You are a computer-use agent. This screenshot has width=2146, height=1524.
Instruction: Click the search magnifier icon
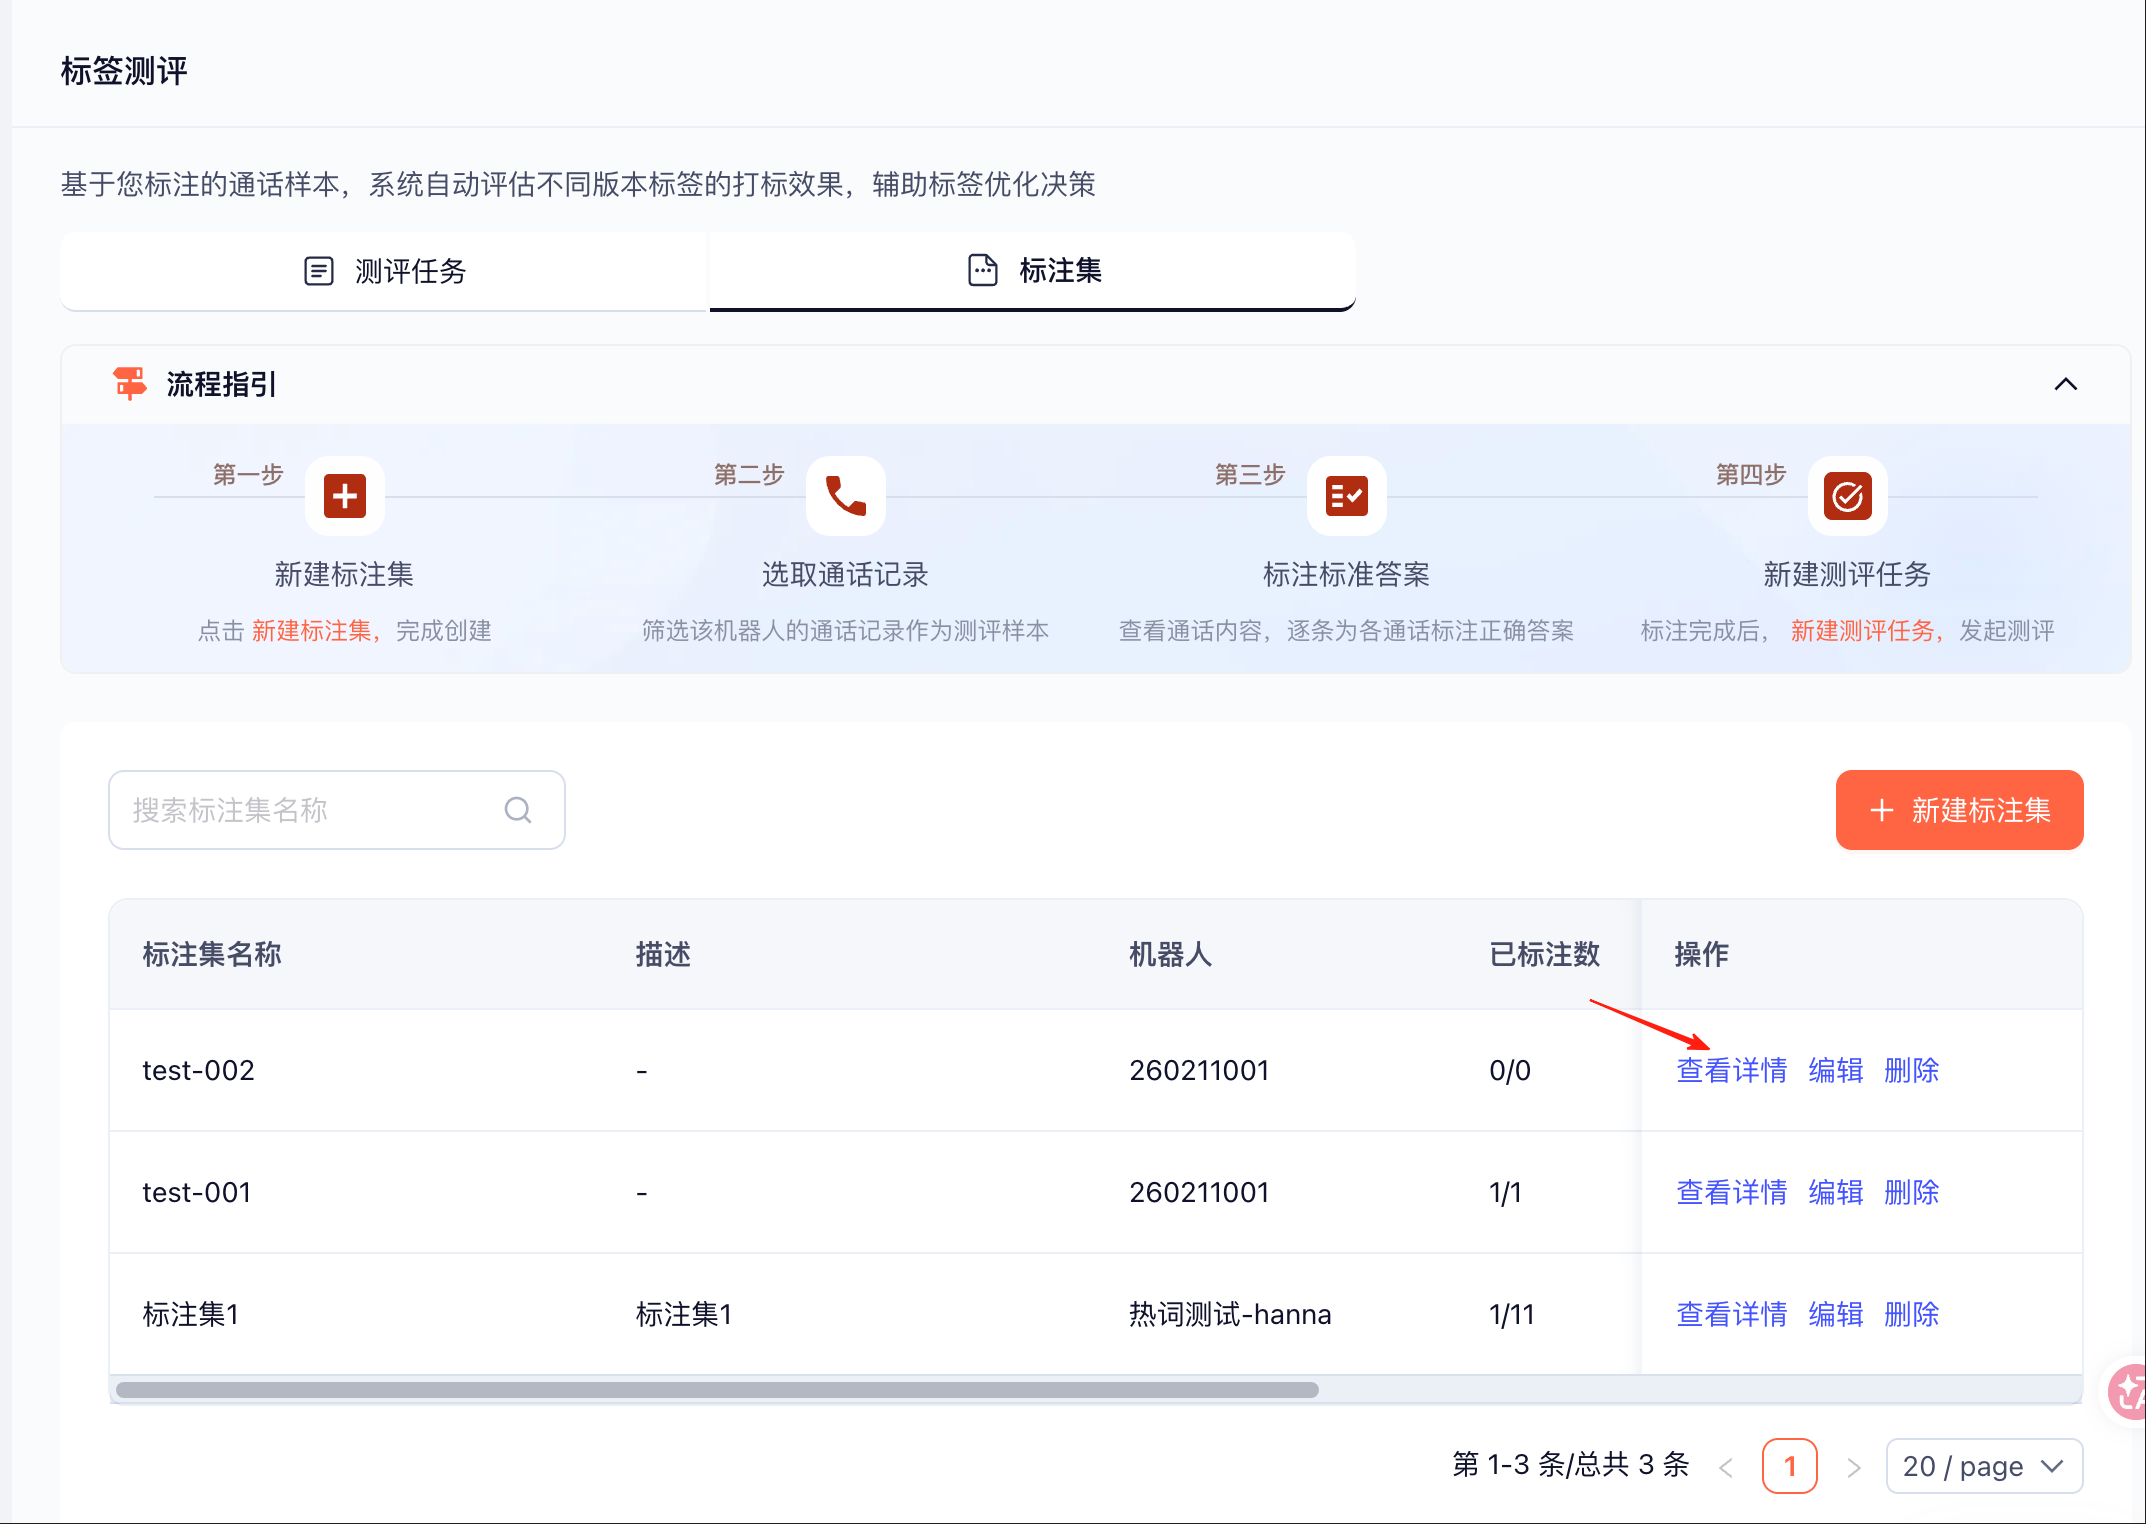pos(518,810)
